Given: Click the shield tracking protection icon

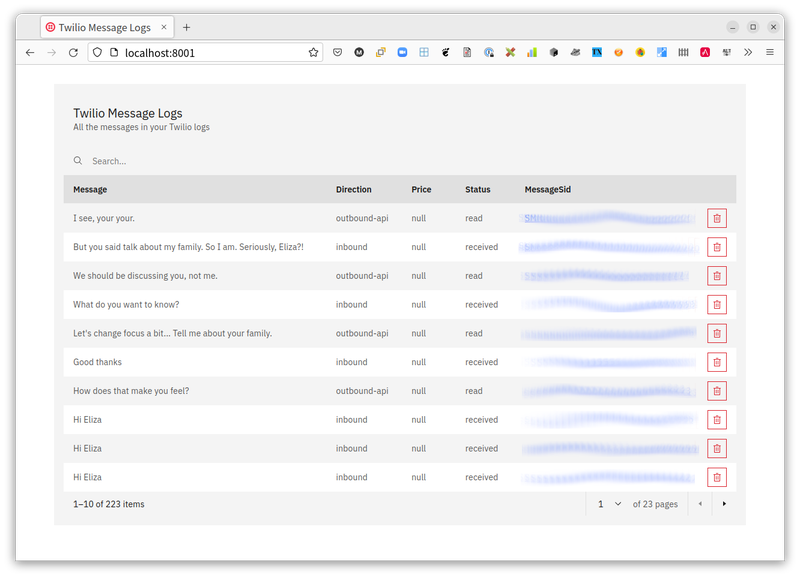Looking at the screenshot, I should click(97, 53).
